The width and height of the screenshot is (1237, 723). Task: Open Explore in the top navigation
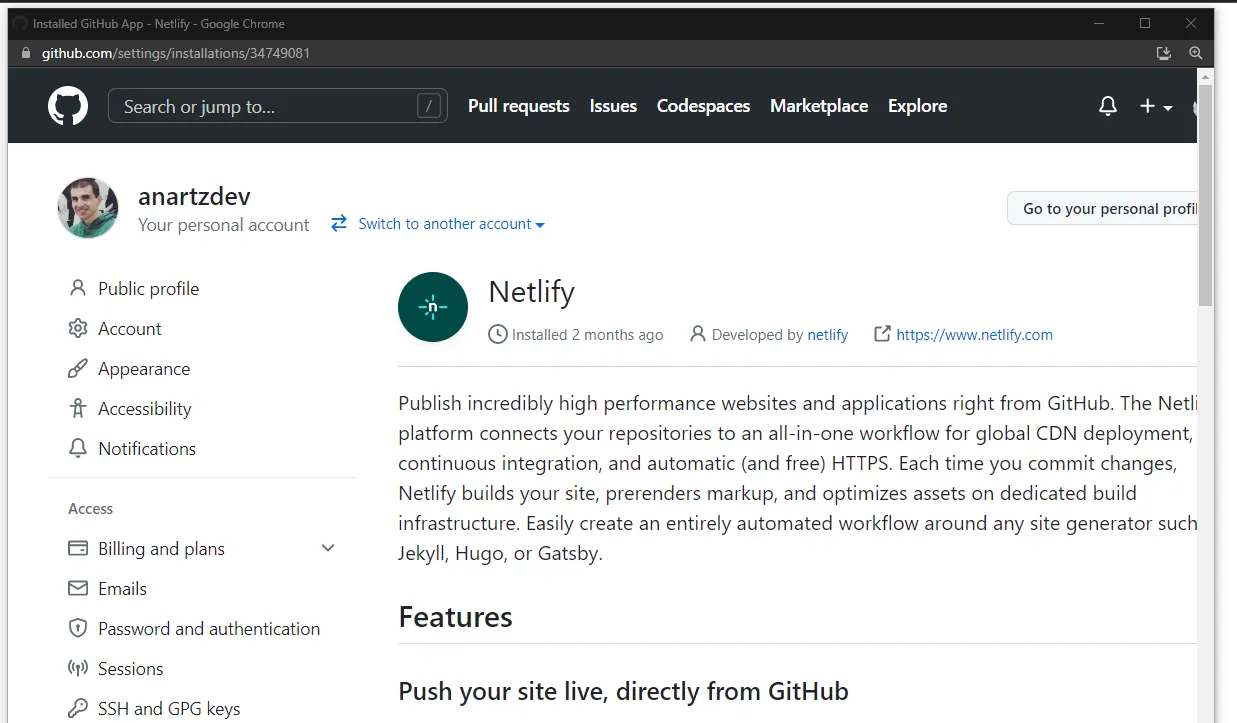pyautogui.click(x=917, y=106)
